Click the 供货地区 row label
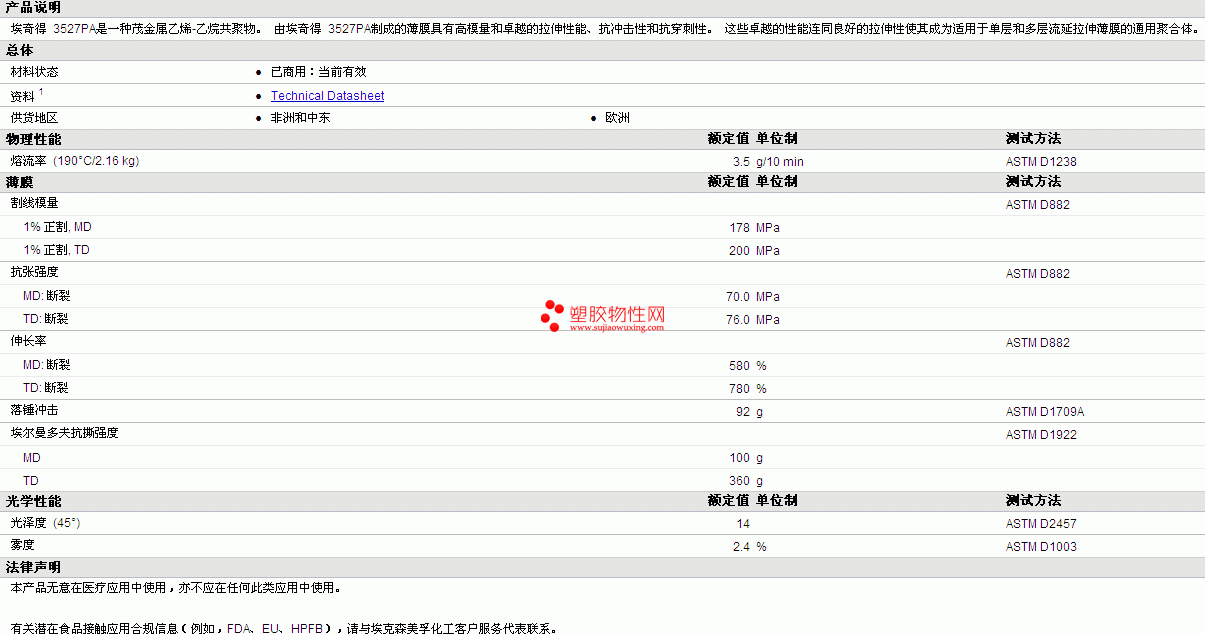This screenshot has width=1205, height=634. [x=35, y=118]
